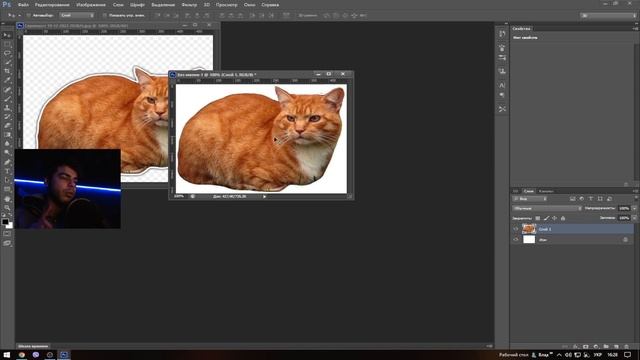Select the History Brush tool
The height and width of the screenshot is (360, 640).
pyautogui.click(x=7, y=117)
